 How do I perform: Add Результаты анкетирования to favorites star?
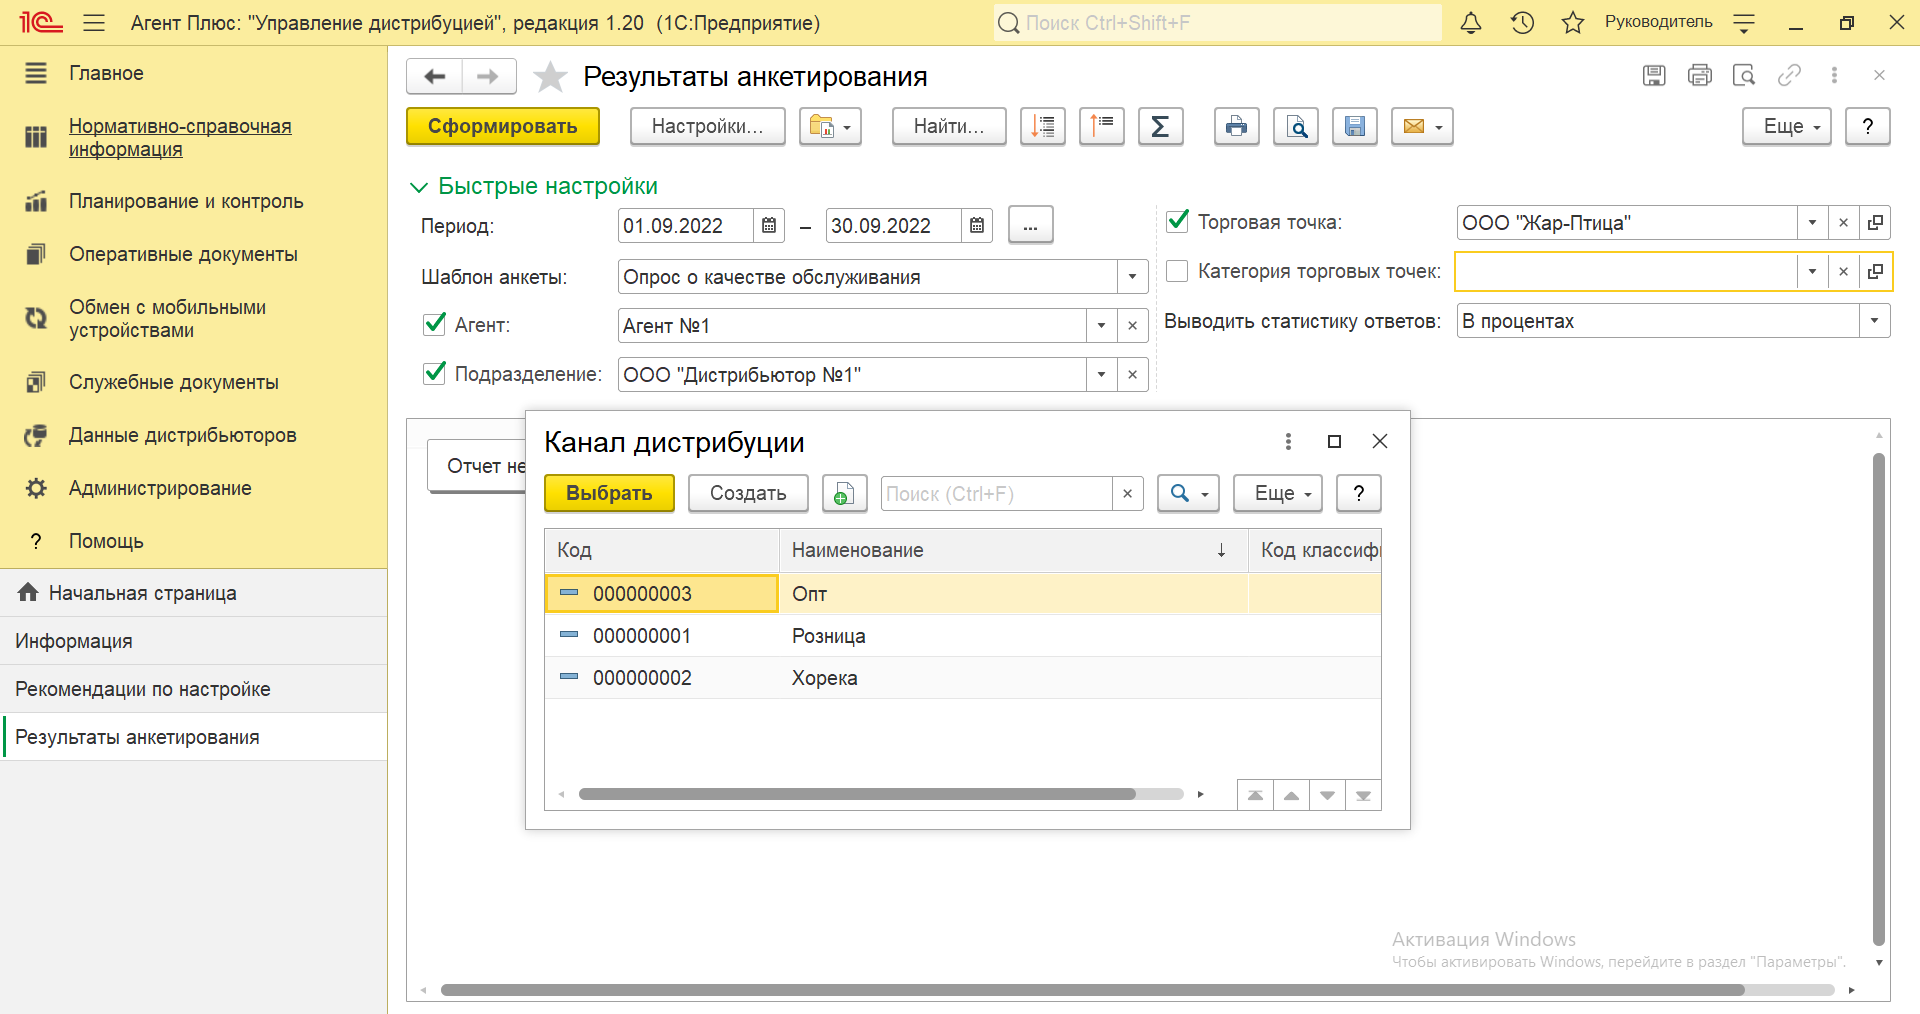(x=550, y=76)
